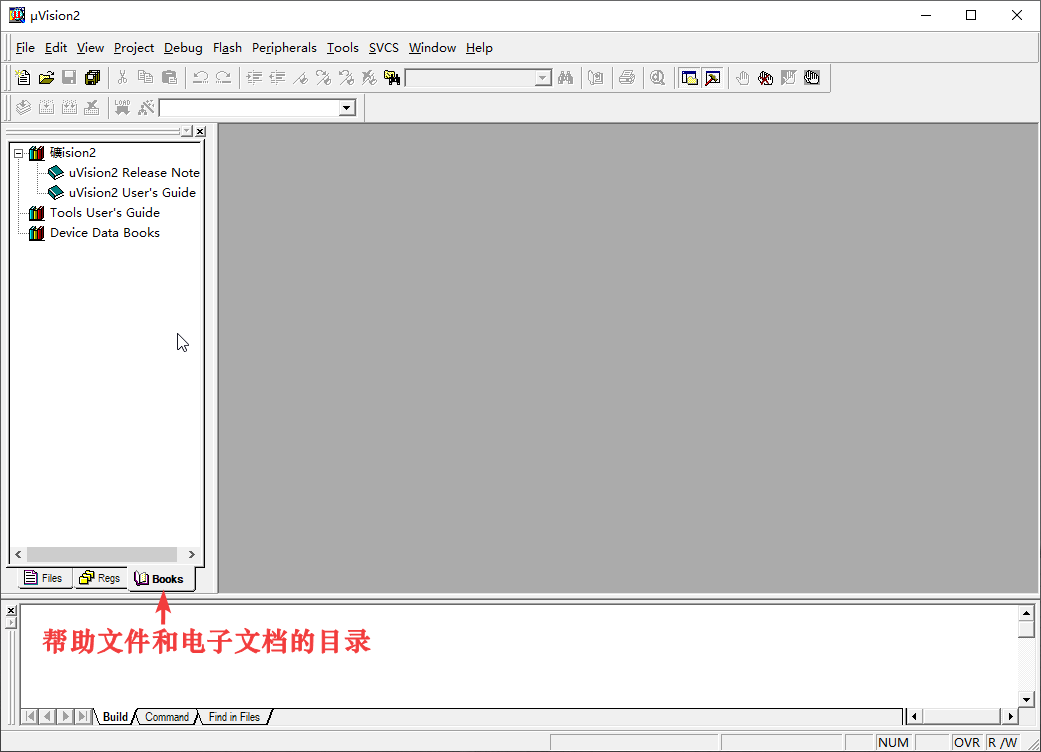This screenshot has height=752, width=1041.
Task: Switch to Find in Files output tab
Action: pyautogui.click(x=234, y=717)
